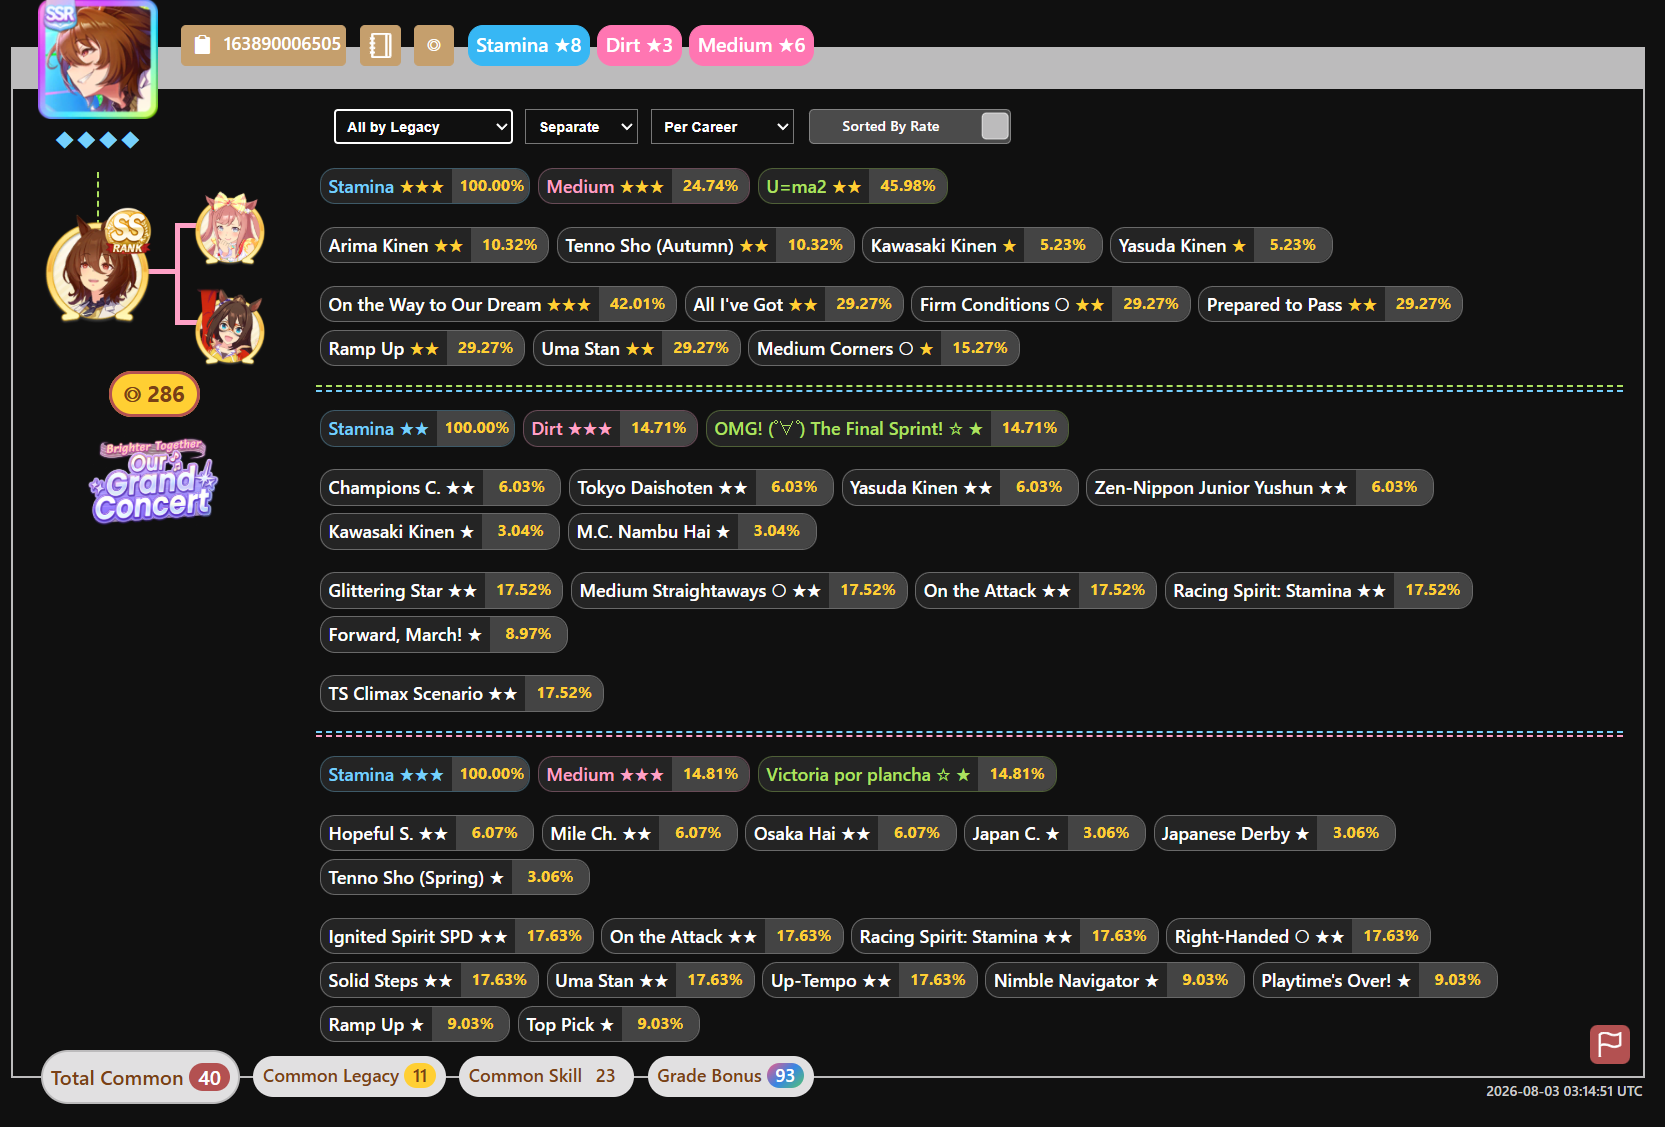The image size is (1665, 1127).
Task: Click the Dirt ★★★ 14.71% chip
Action: (x=611, y=428)
